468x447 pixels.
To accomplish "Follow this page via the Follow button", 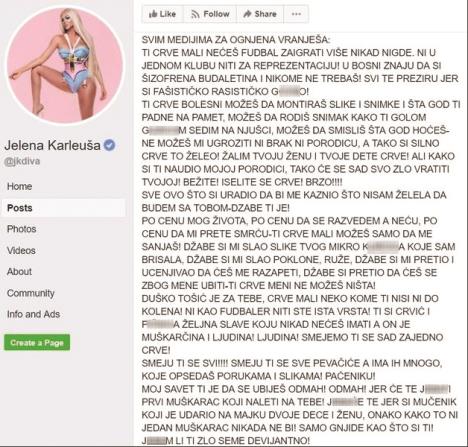I will pyautogui.click(x=210, y=14).
